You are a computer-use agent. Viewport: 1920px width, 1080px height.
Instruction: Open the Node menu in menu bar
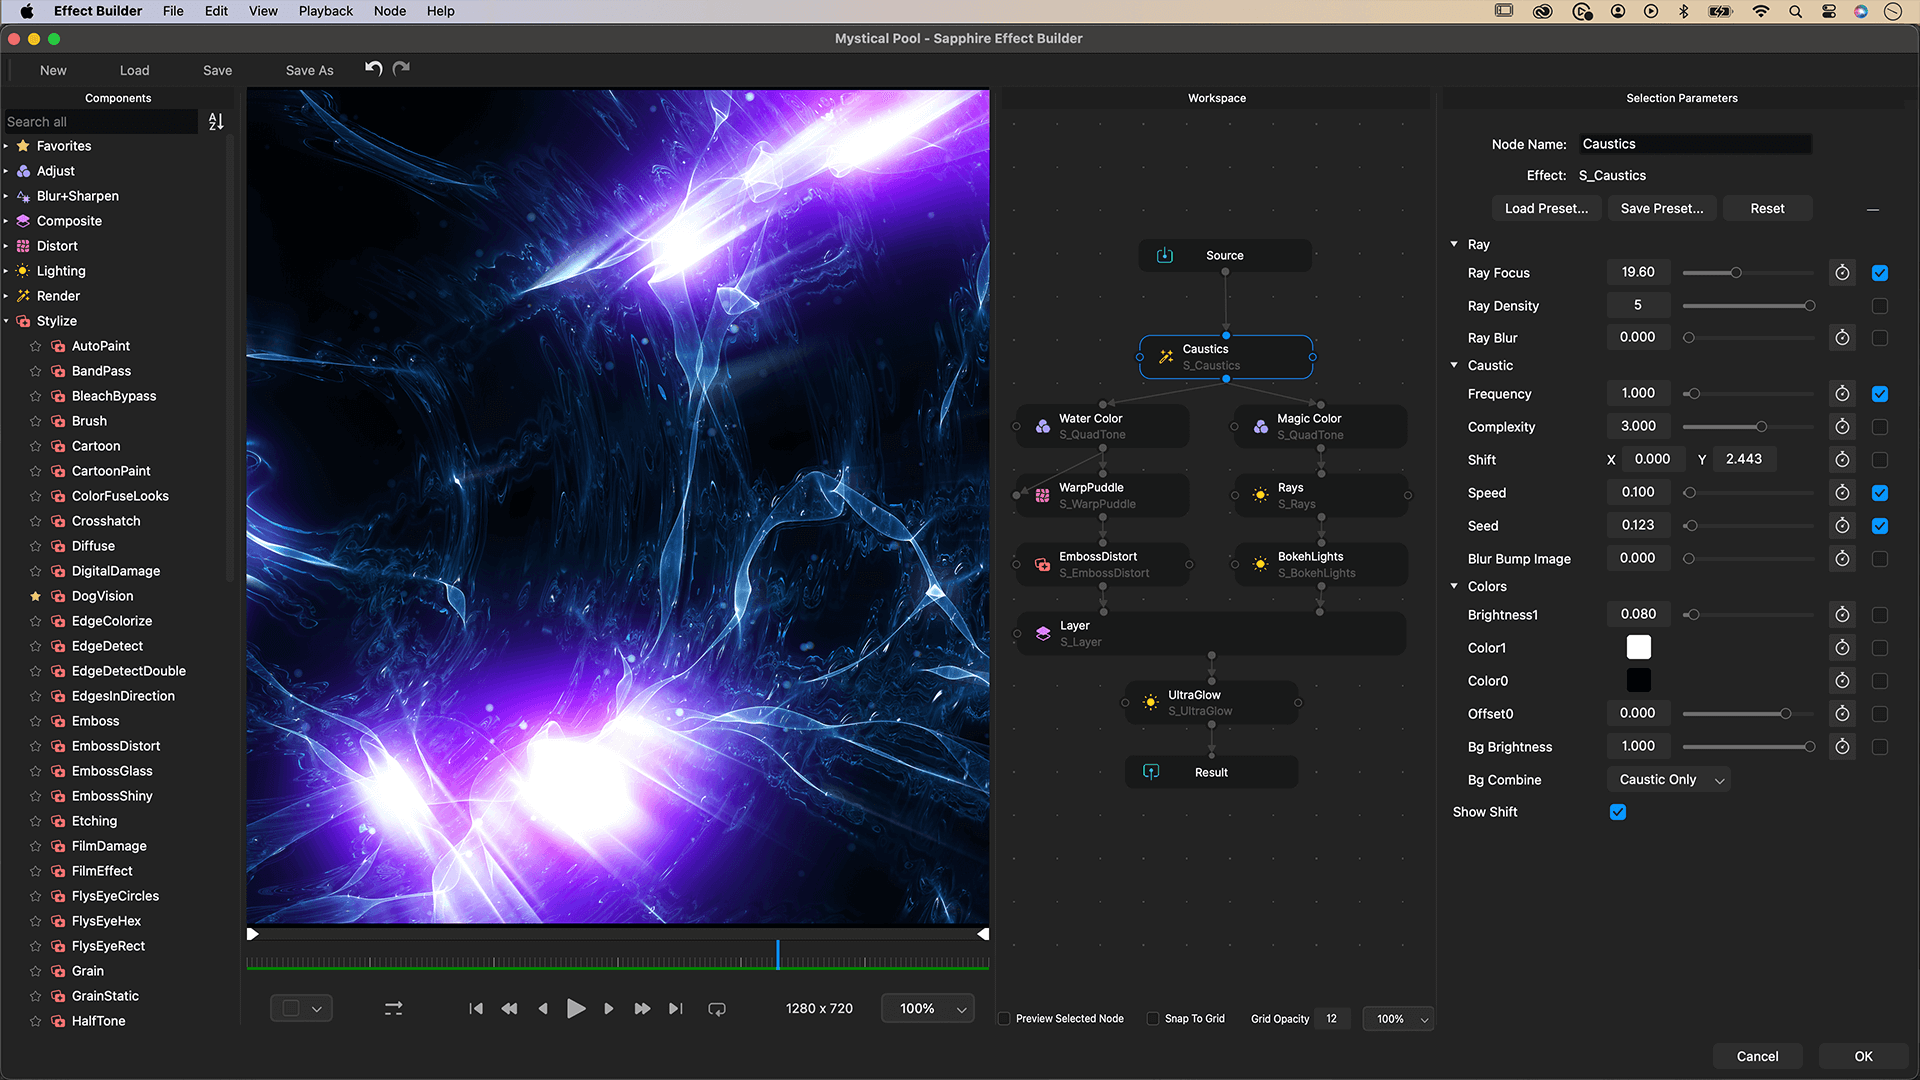(389, 11)
